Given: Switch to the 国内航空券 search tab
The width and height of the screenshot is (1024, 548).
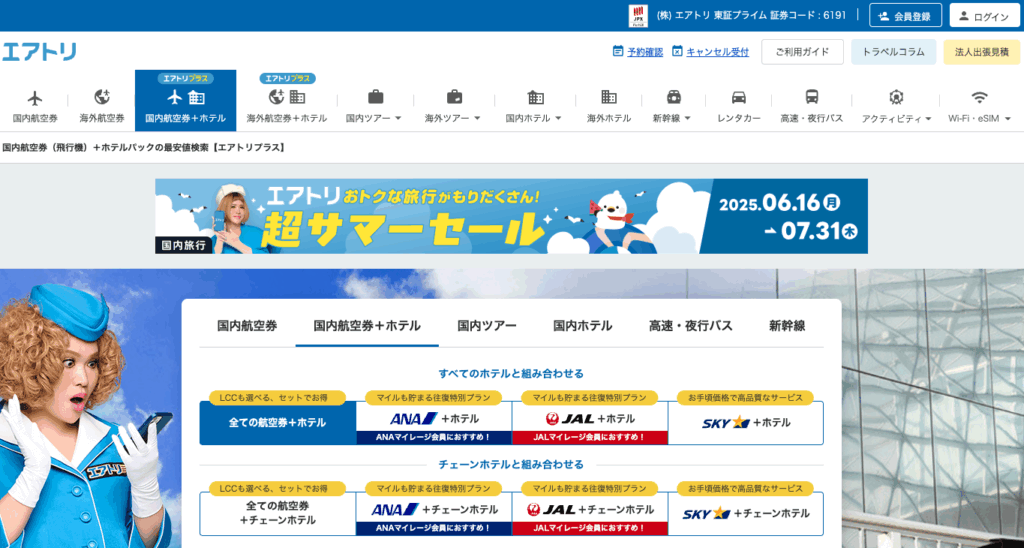Looking at the screenshot, I should (x=247, y=325).
